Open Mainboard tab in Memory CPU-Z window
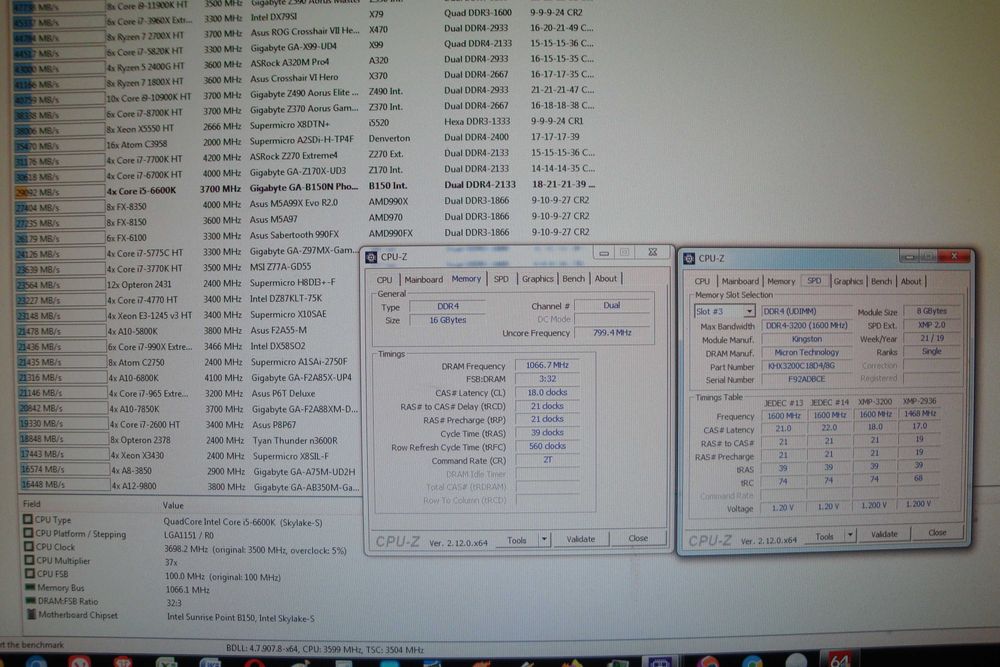 tap(423, 279)
